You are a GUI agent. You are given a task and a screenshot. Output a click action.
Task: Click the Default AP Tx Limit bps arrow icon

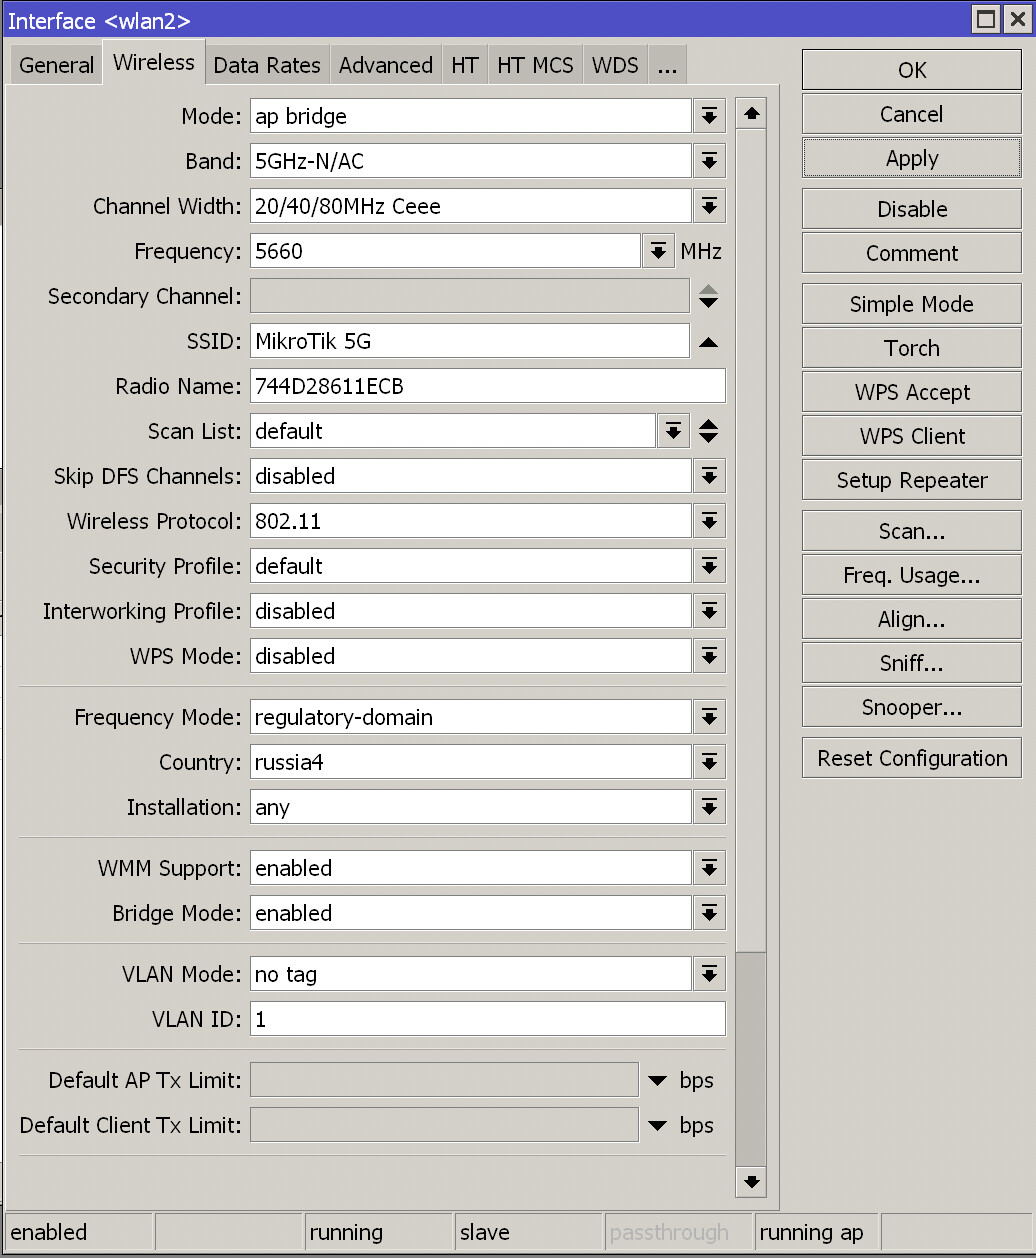point(657,1080)
